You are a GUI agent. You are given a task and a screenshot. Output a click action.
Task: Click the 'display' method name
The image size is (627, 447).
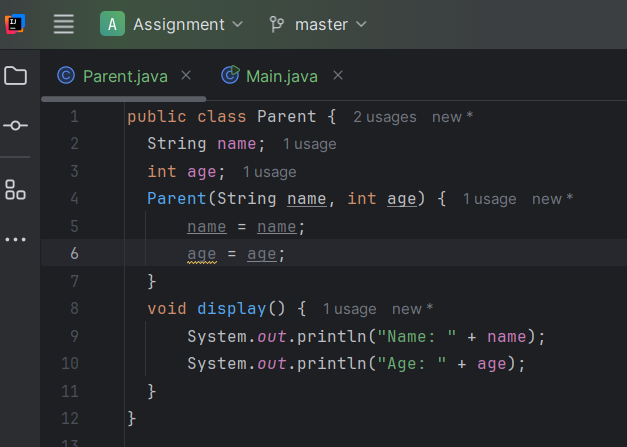[x=232, y=309]
